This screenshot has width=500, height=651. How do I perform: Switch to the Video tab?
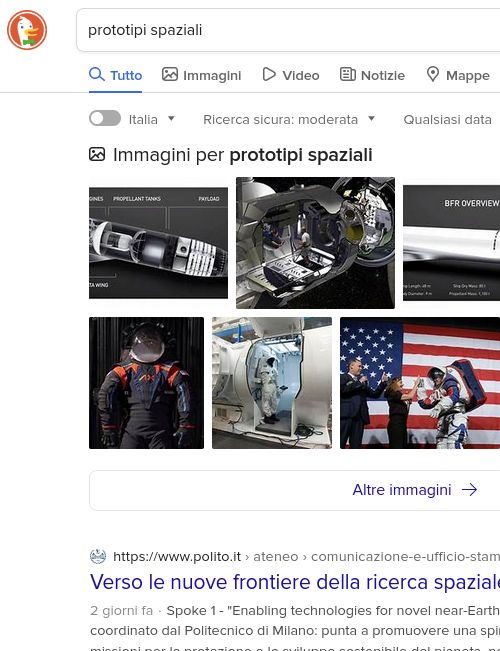[291, 75]
